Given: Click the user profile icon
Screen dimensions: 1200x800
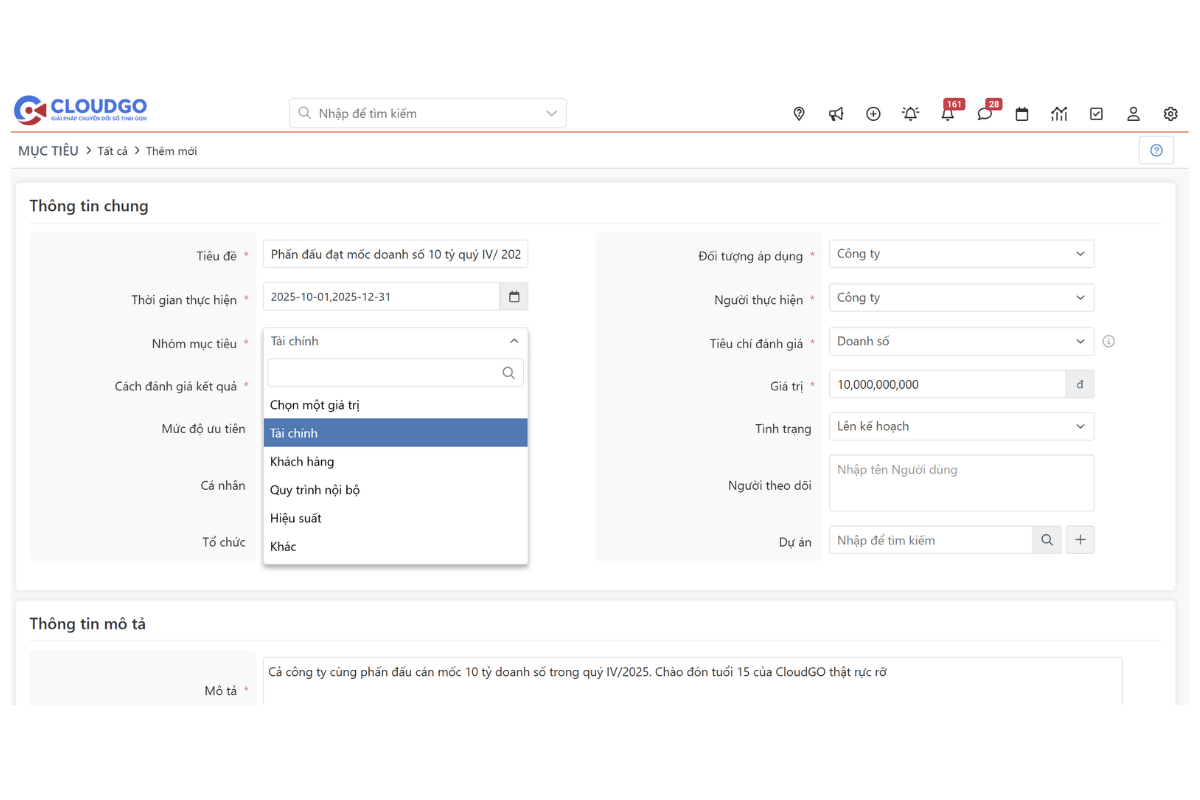Looking at the screenshot, I should point(1133,114).
